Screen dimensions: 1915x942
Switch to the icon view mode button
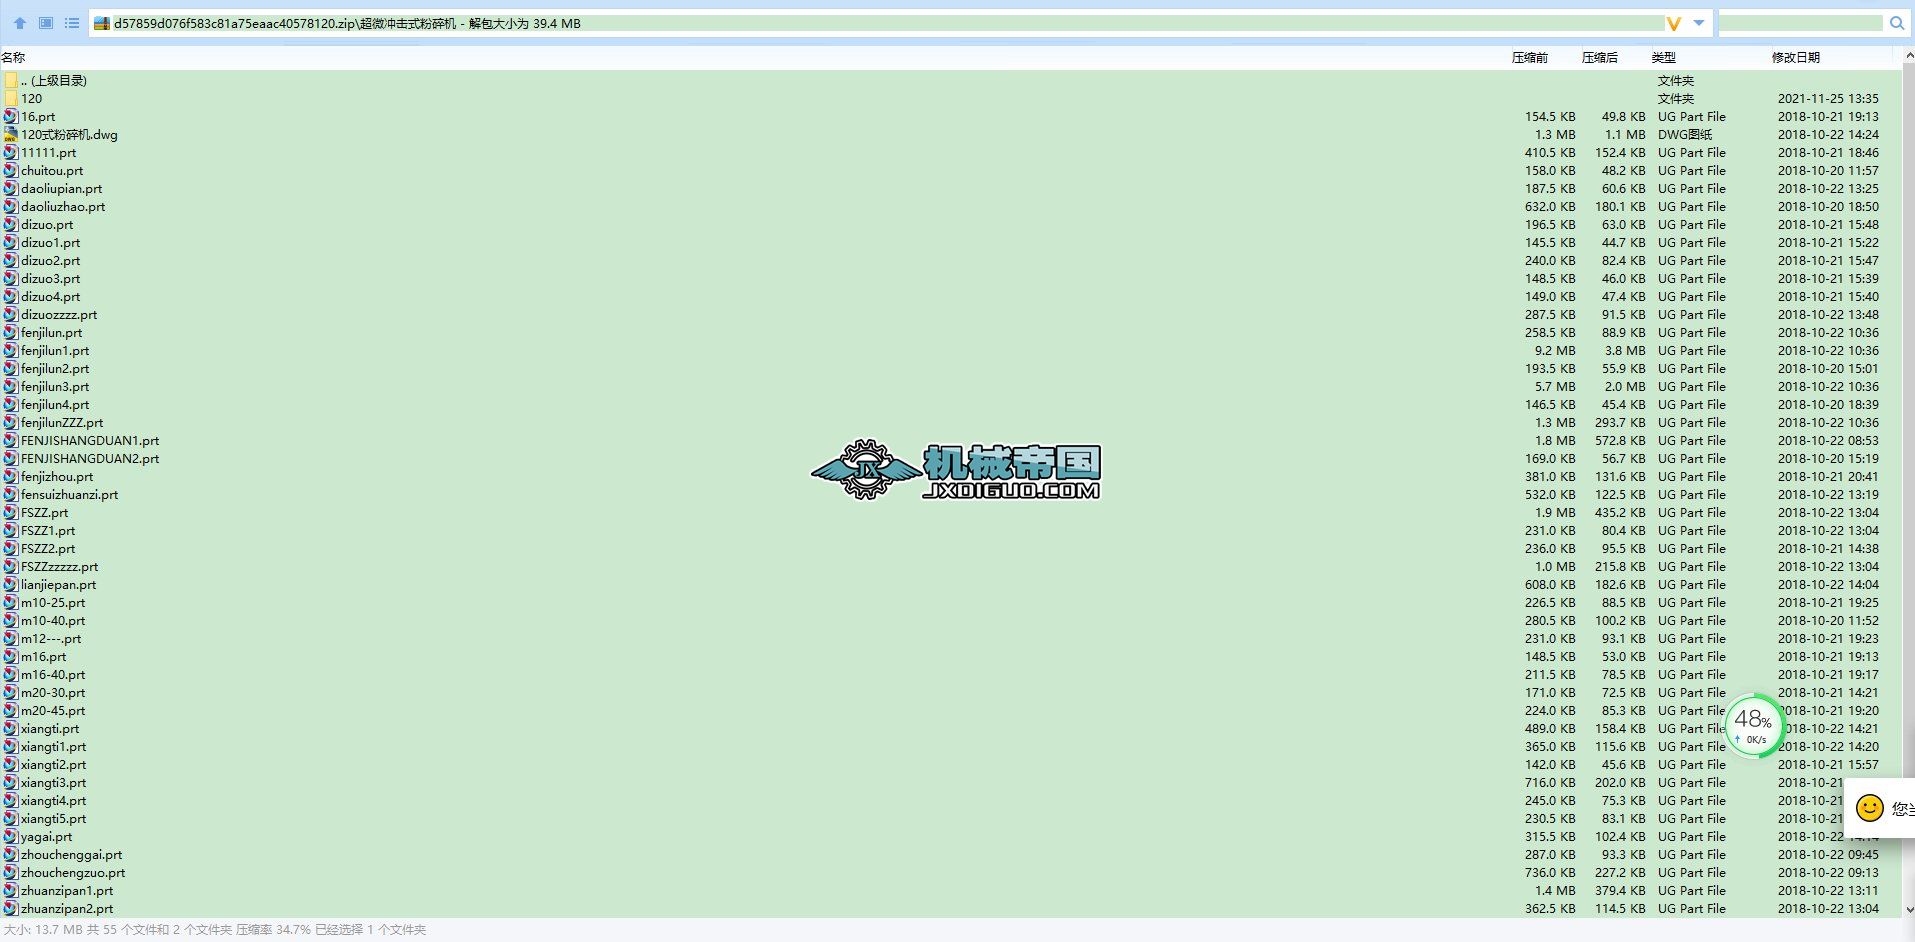click(46, 23)
